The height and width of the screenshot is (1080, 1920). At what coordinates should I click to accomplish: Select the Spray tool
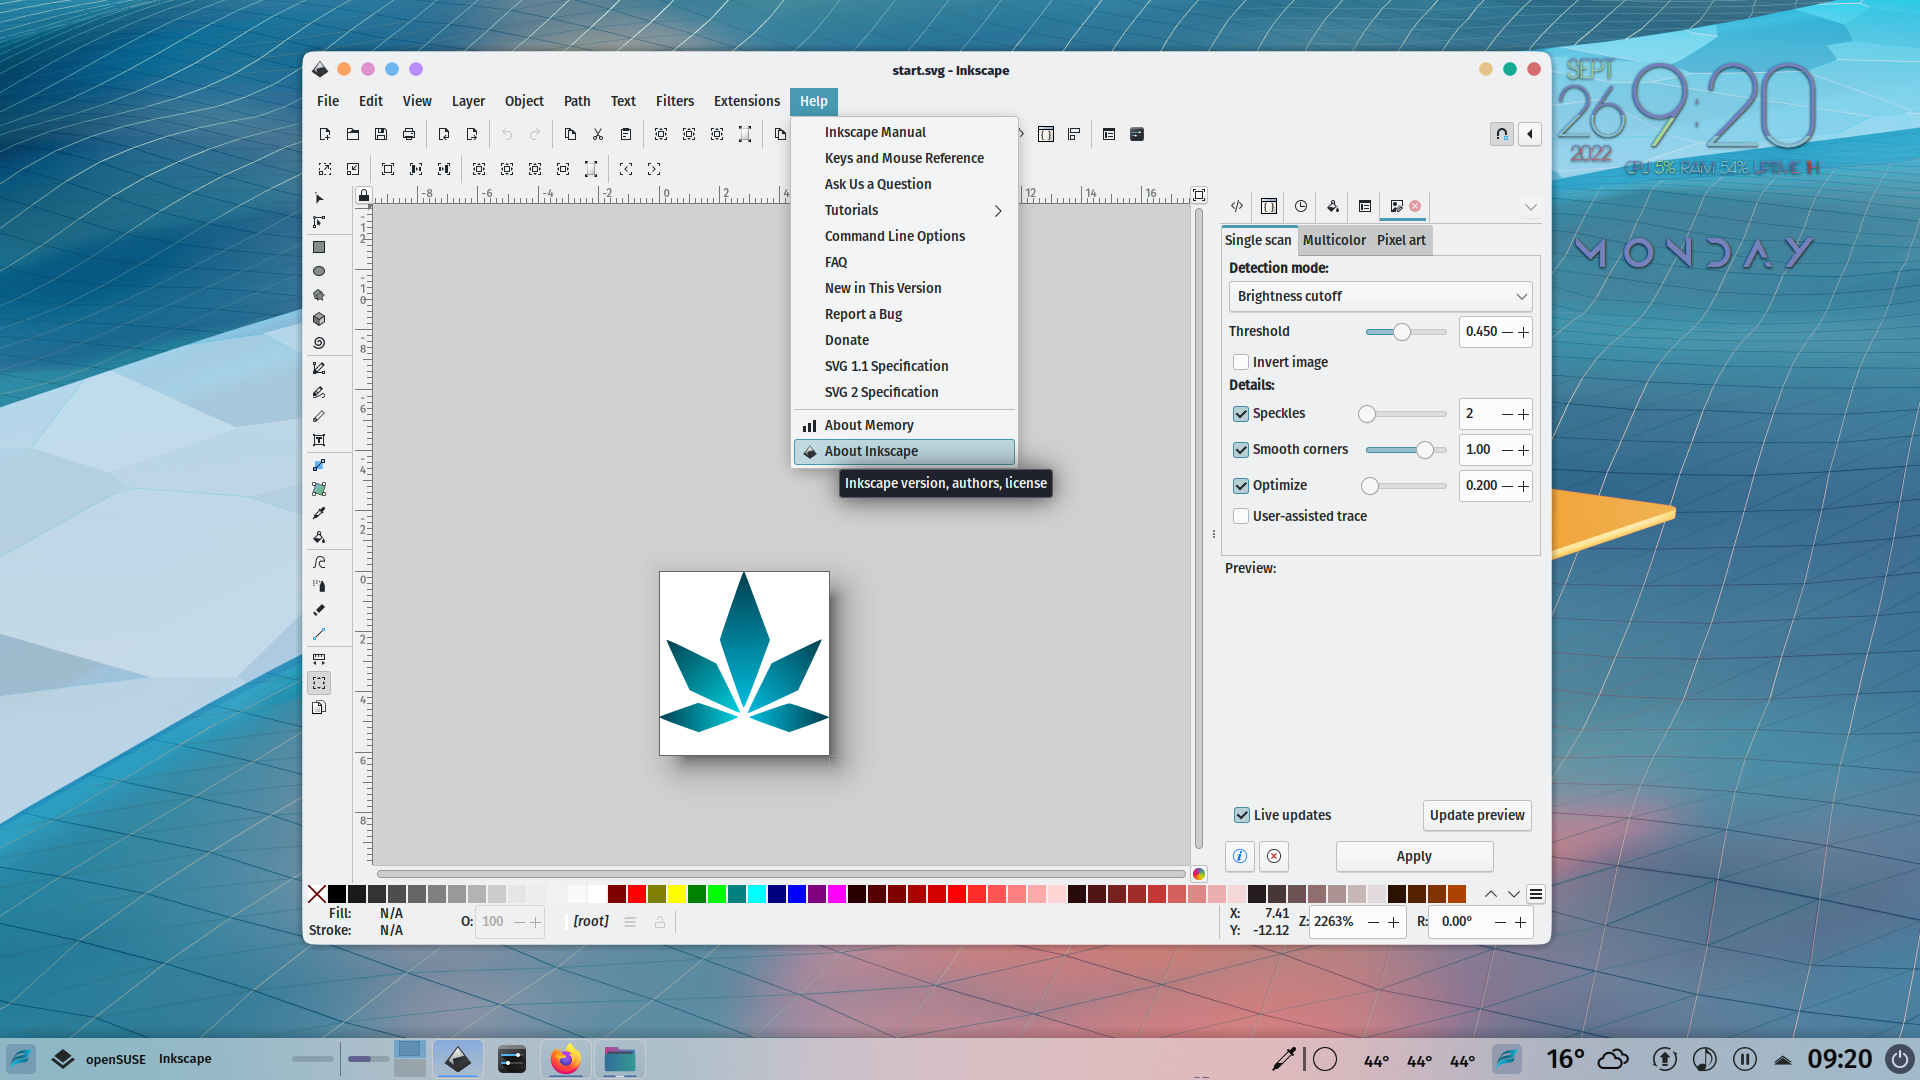319,586
